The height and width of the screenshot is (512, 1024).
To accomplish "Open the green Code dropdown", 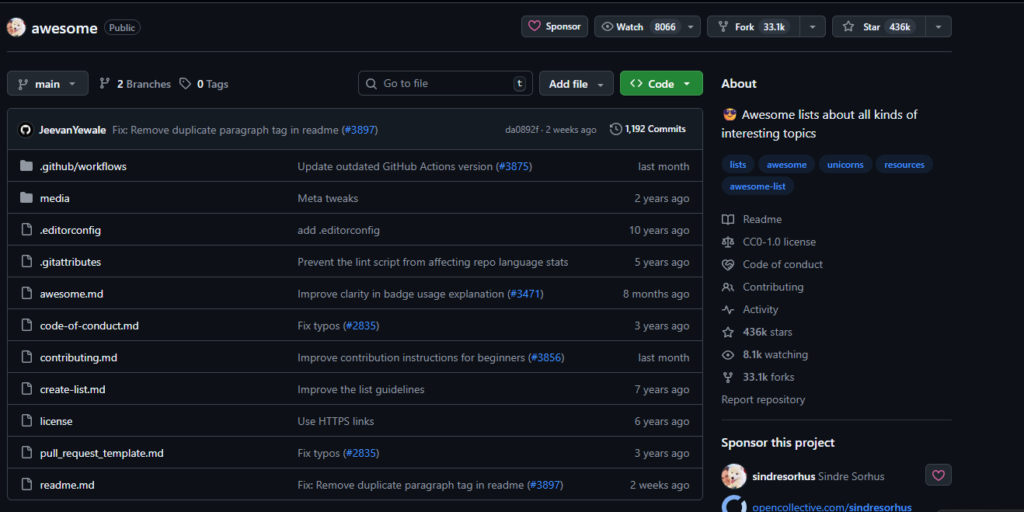I will 661,84.
